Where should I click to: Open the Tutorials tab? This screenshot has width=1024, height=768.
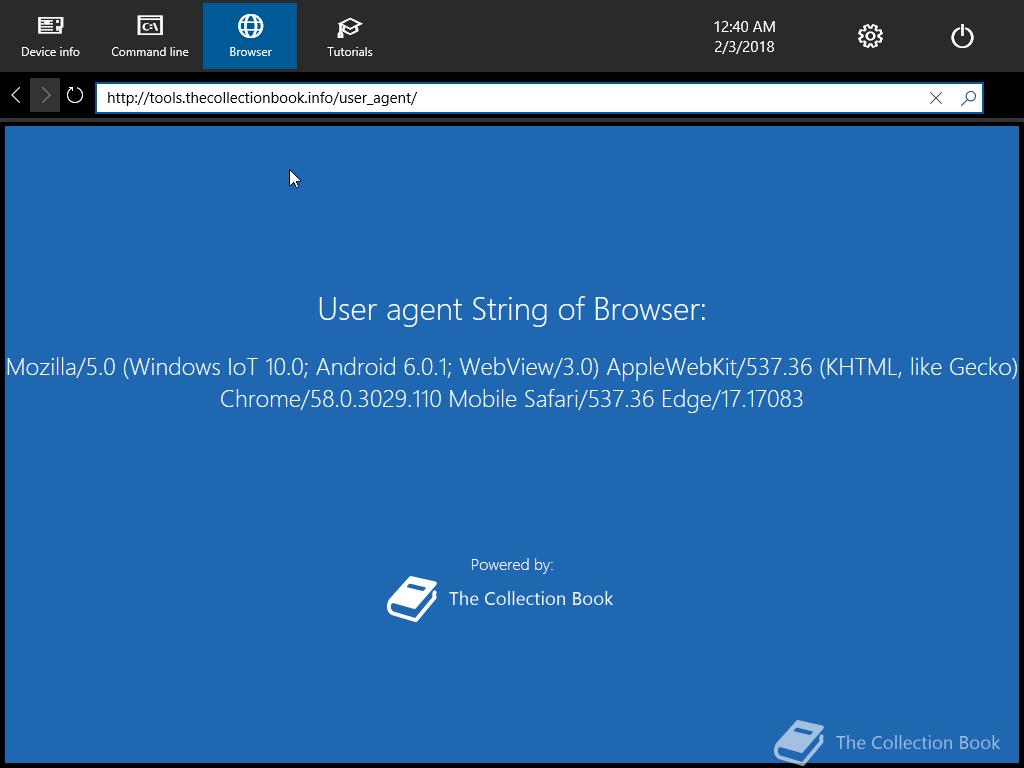pos(349,36)
